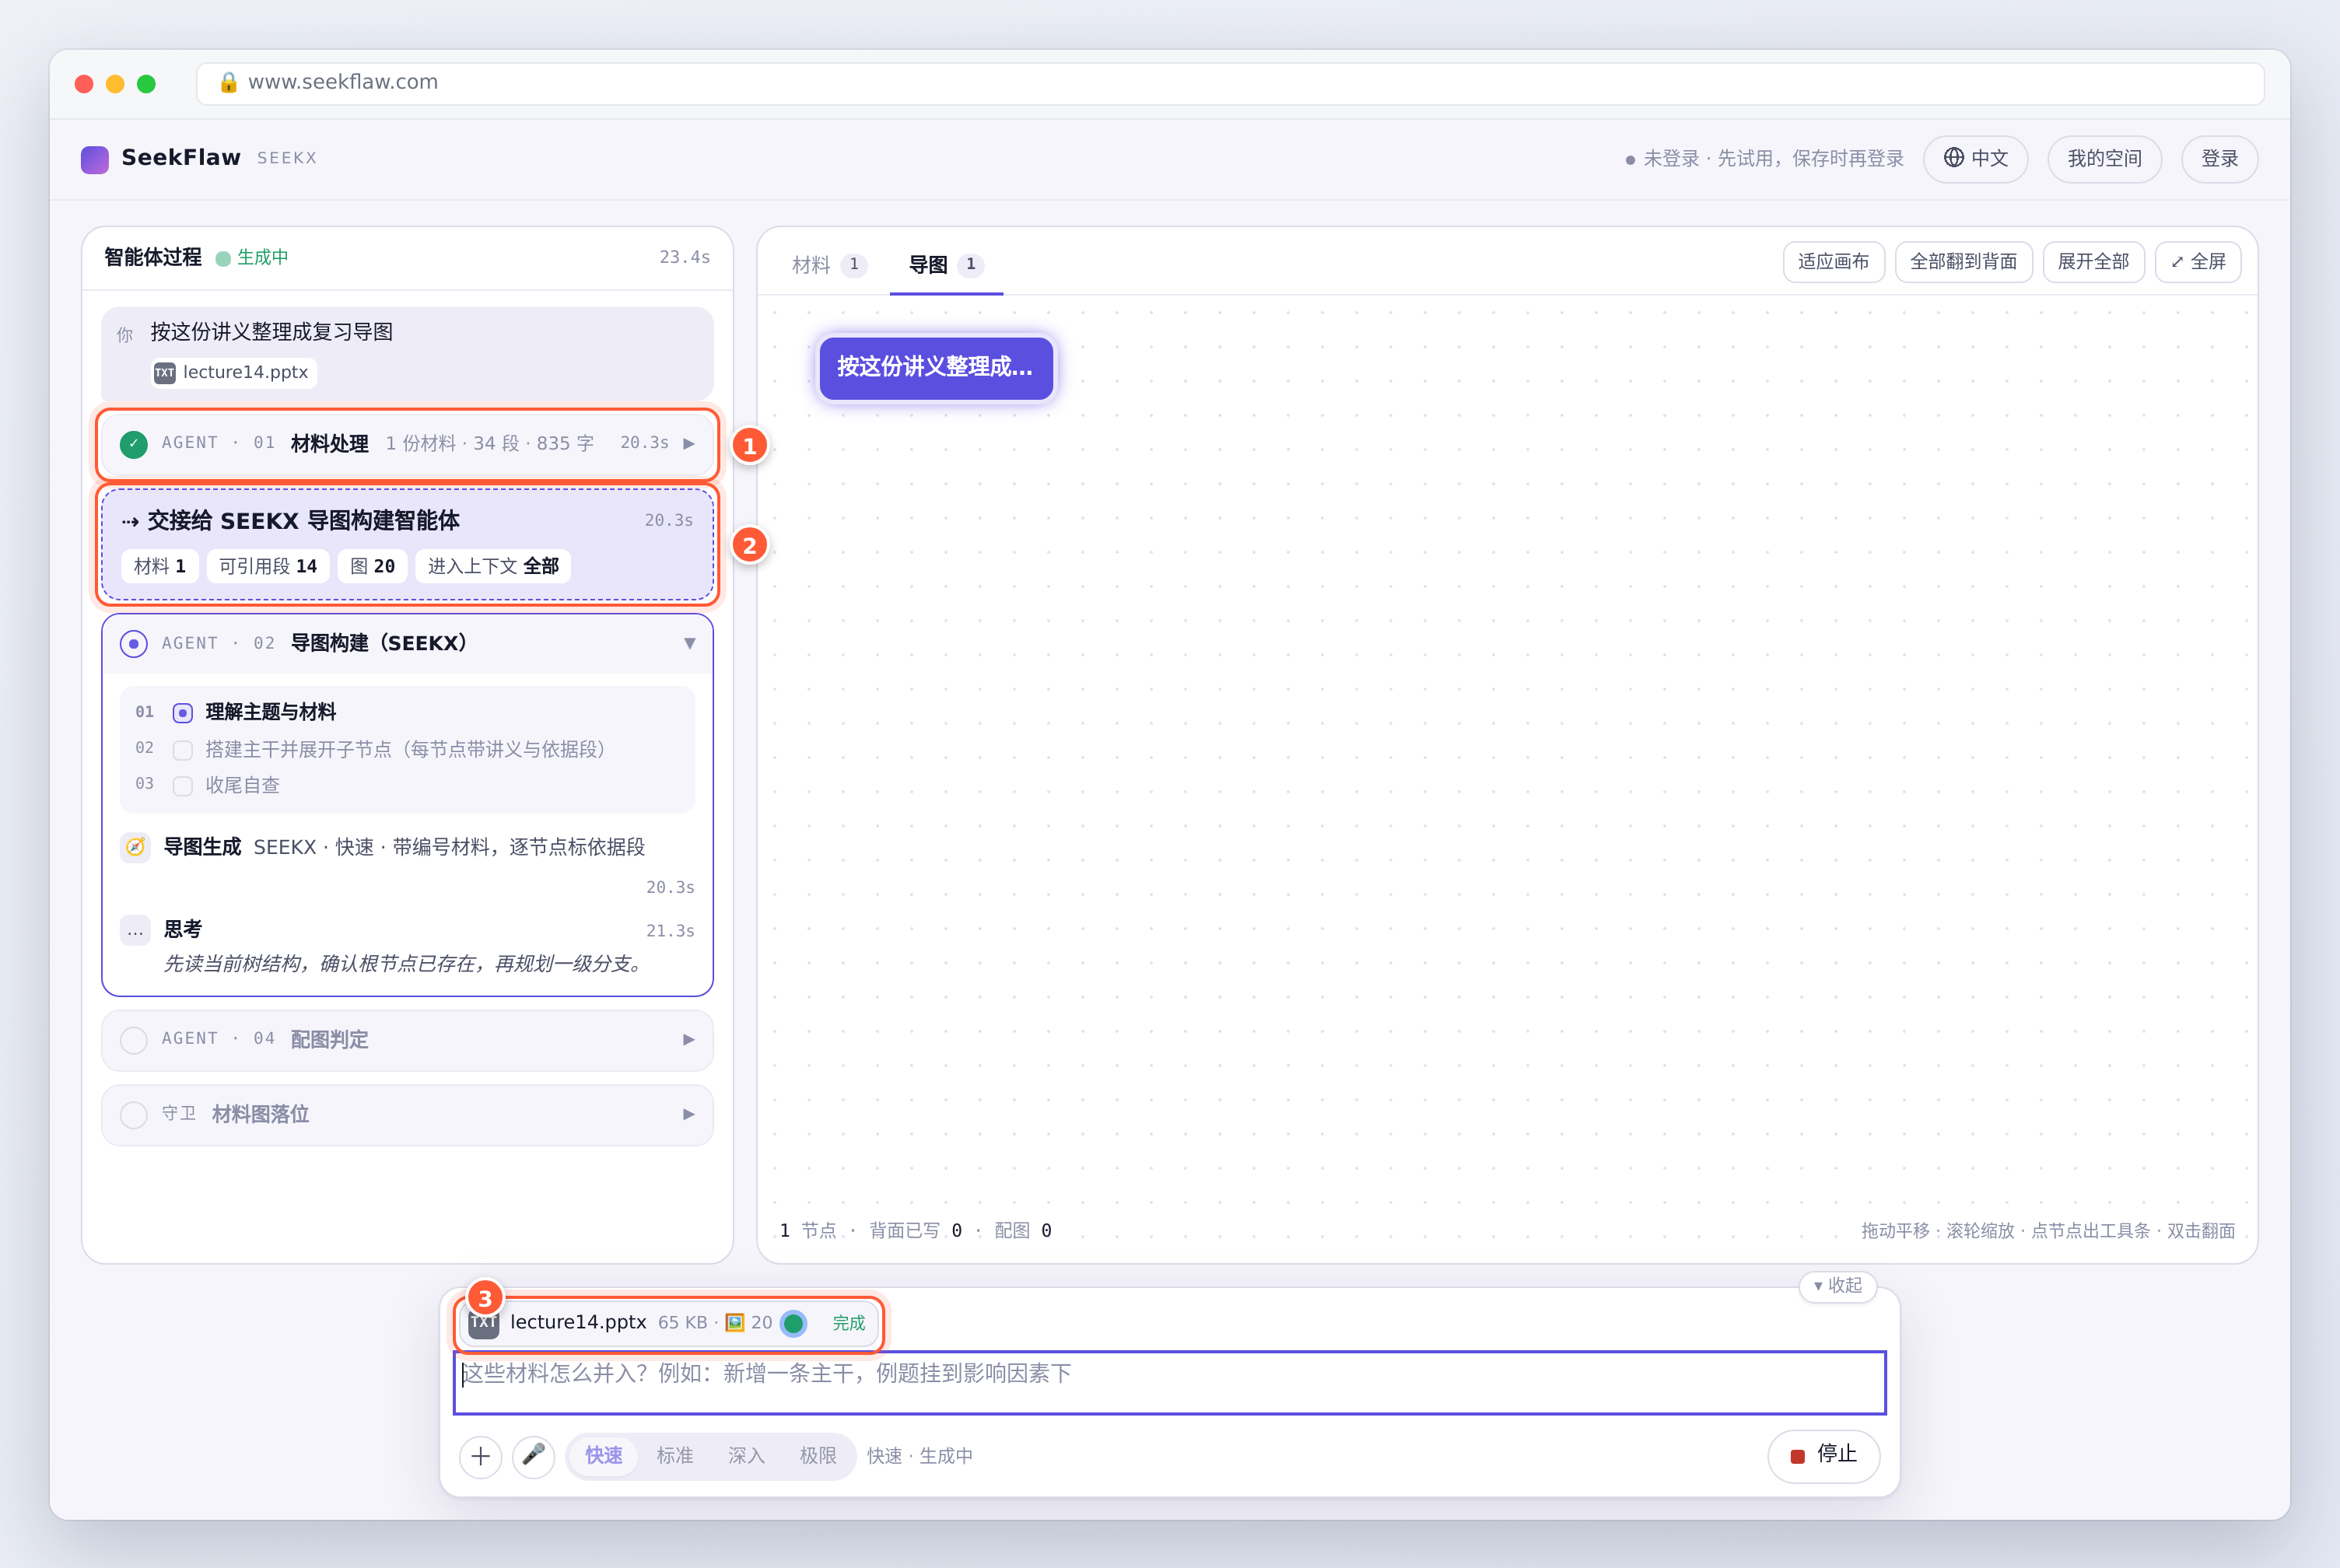Select the 极限 mode option
Viewport: 2340px width, 1568px height.
coord(818,1455)
